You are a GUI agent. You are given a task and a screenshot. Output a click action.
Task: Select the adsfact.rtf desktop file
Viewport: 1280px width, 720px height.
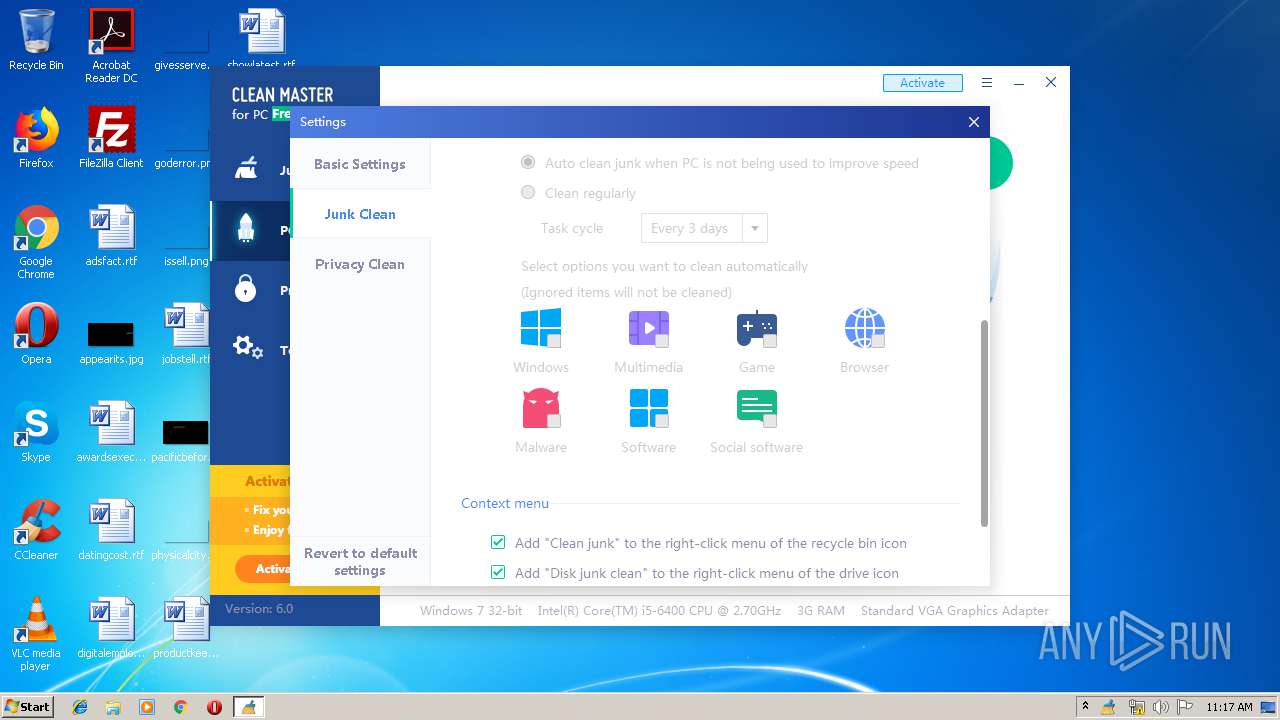111,236
